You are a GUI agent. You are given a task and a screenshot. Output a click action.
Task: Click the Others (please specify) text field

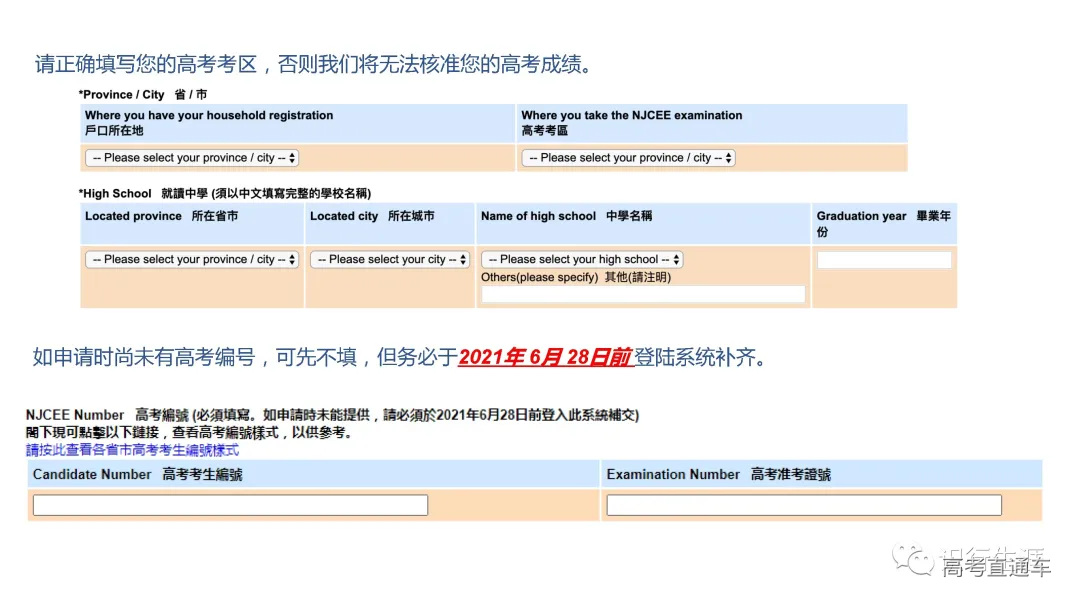click(x=640, y=294)
